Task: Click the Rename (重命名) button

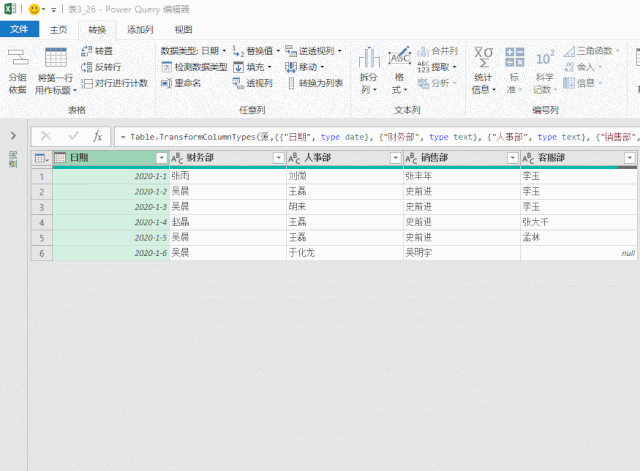Action: 181,83
